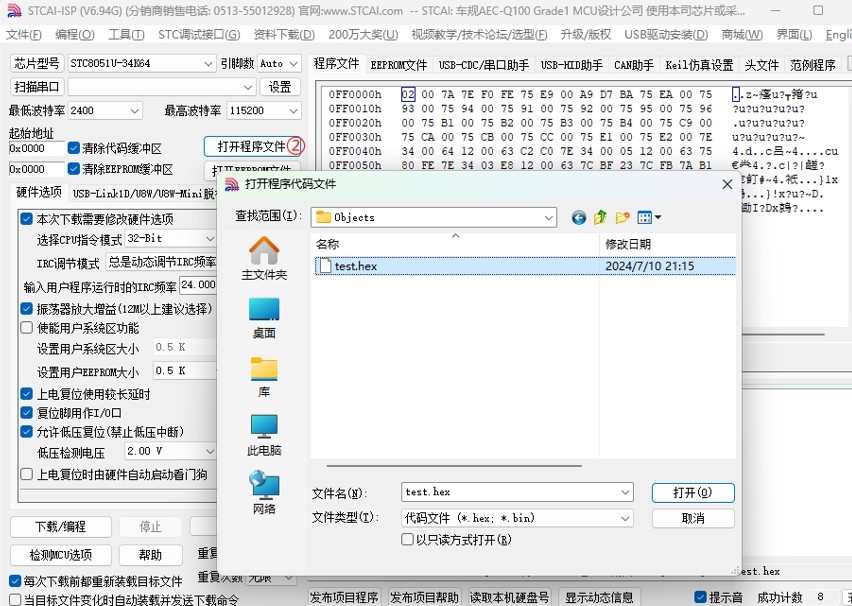The height and width of the screenshot is (606, 852).
Task: Click the Create new folder icon
Action: click(622, 218)
